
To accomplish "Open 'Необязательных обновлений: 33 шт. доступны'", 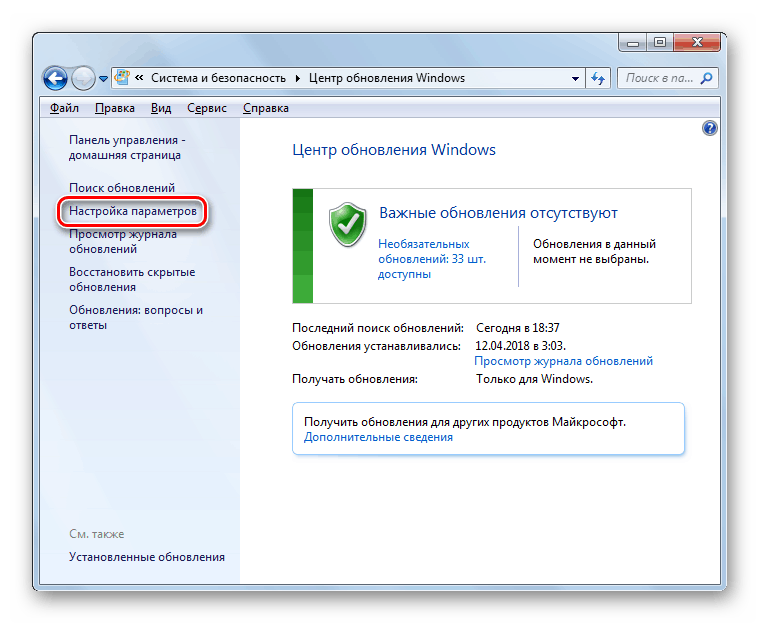I will click(432, 259).
